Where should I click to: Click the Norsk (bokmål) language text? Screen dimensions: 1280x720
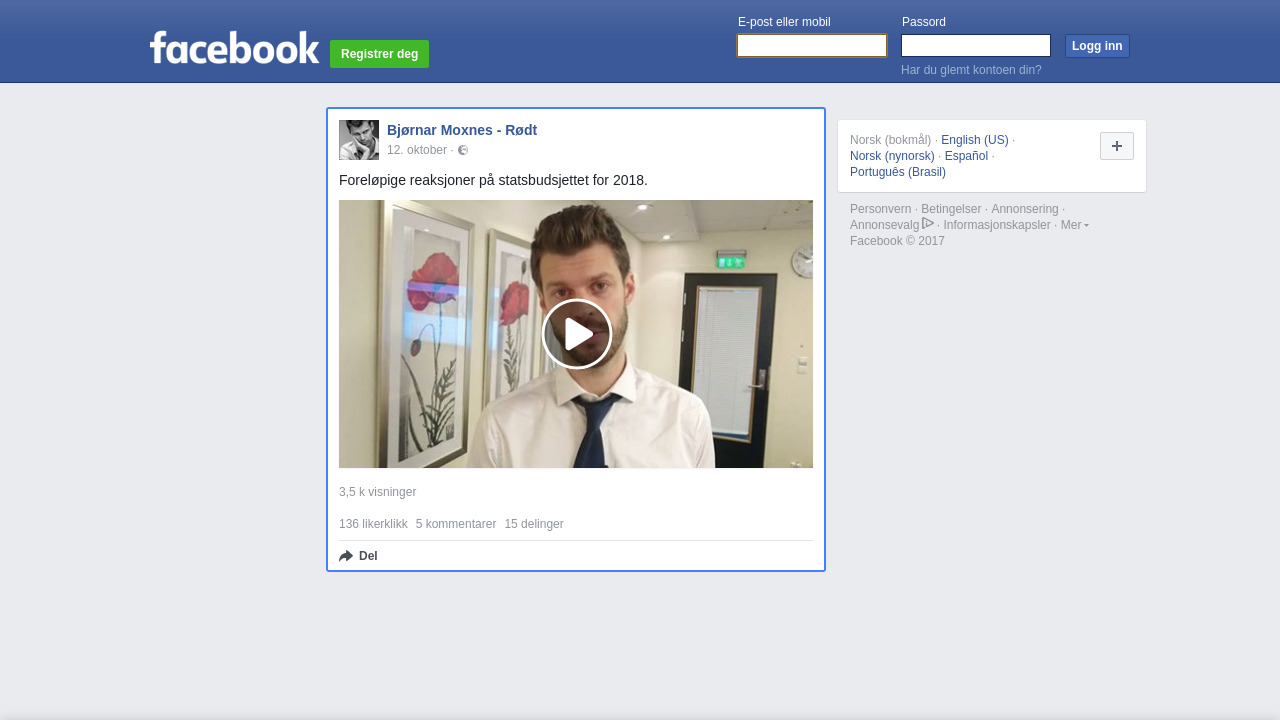(890, 140)
